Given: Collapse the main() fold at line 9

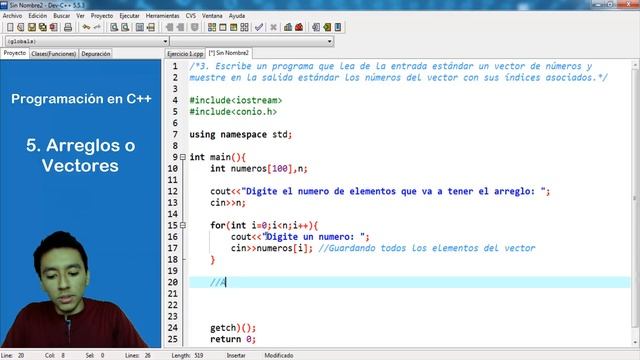Looking at the screenshot, I should coord(183,157).
